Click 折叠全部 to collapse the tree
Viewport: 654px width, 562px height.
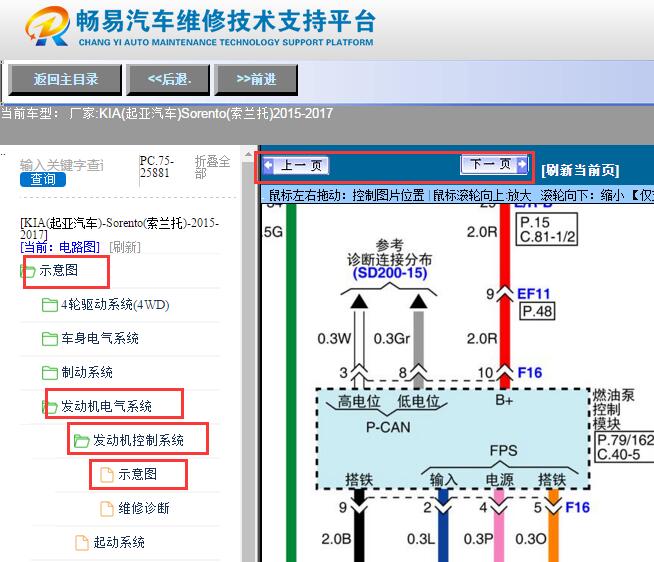[212, 166]
